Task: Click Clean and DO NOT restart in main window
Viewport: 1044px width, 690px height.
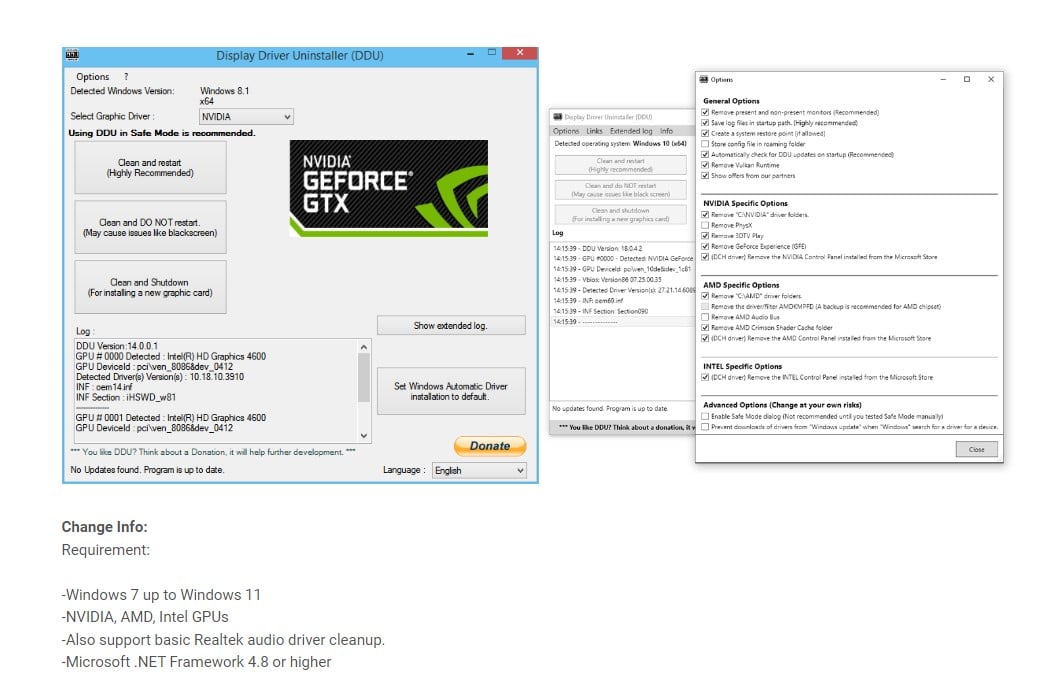Action: [x=150, y=228]
